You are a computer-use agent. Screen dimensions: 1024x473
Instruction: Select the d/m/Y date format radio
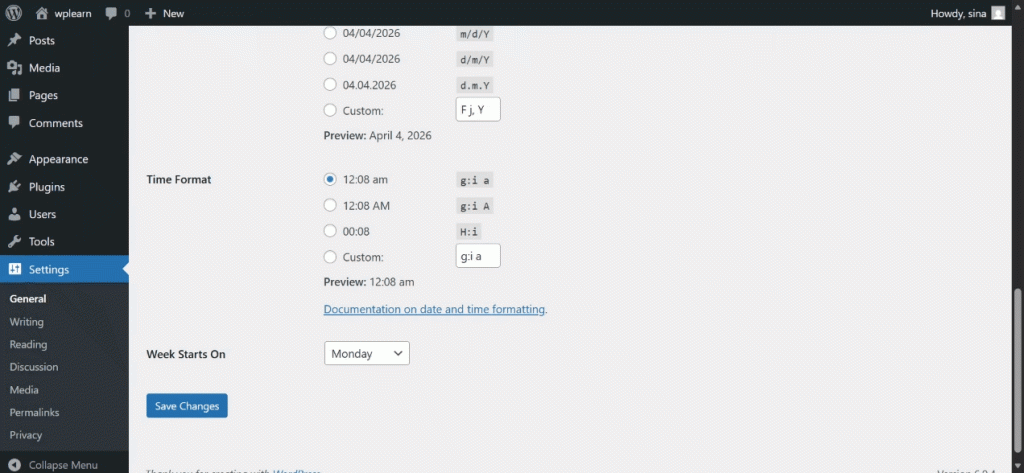[330, 59]
